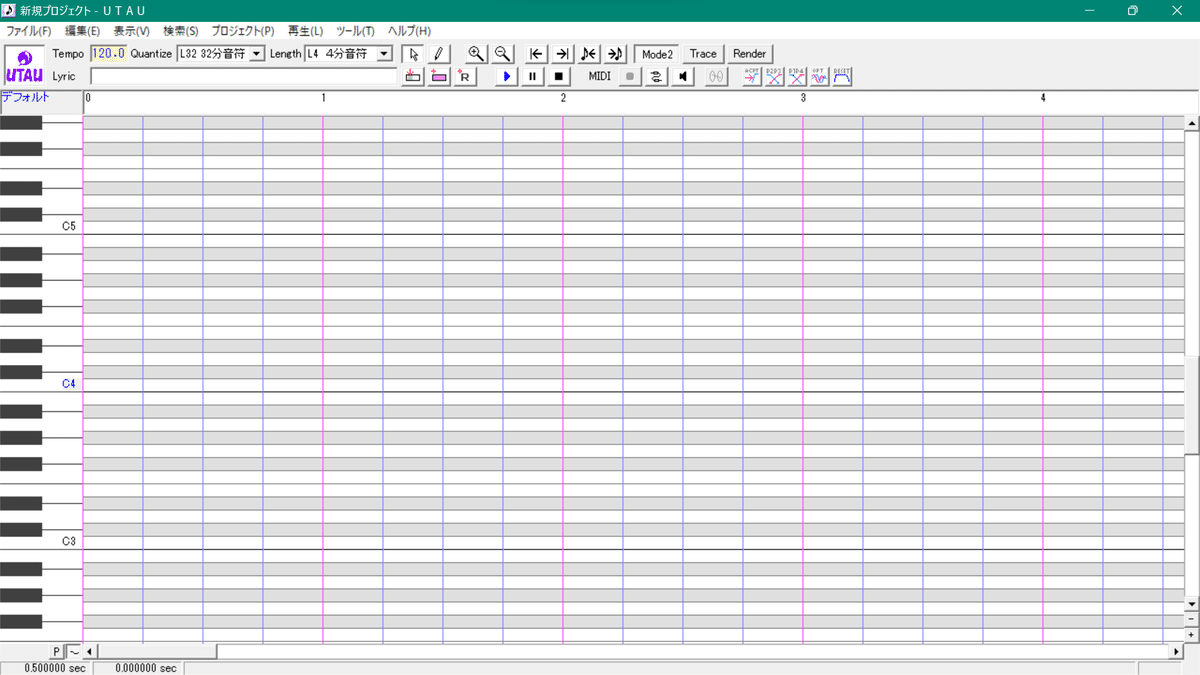Open the Length dropdown
Viewport: 1200px width, 675px height.
pyautogui.click(x=384, y=54)
